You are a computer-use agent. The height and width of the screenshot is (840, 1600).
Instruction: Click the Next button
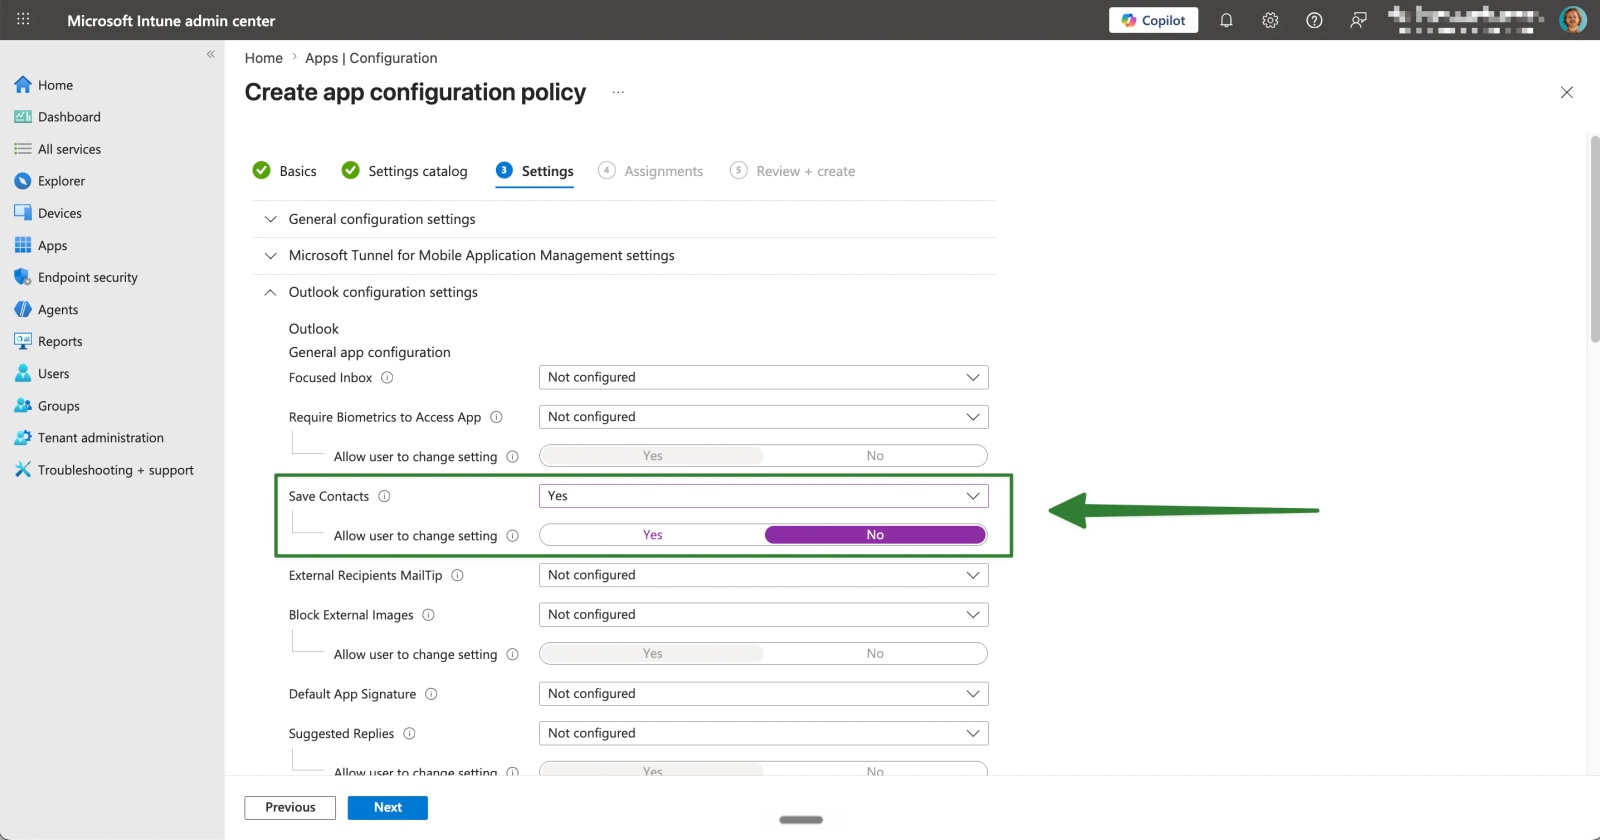point(388,808)
